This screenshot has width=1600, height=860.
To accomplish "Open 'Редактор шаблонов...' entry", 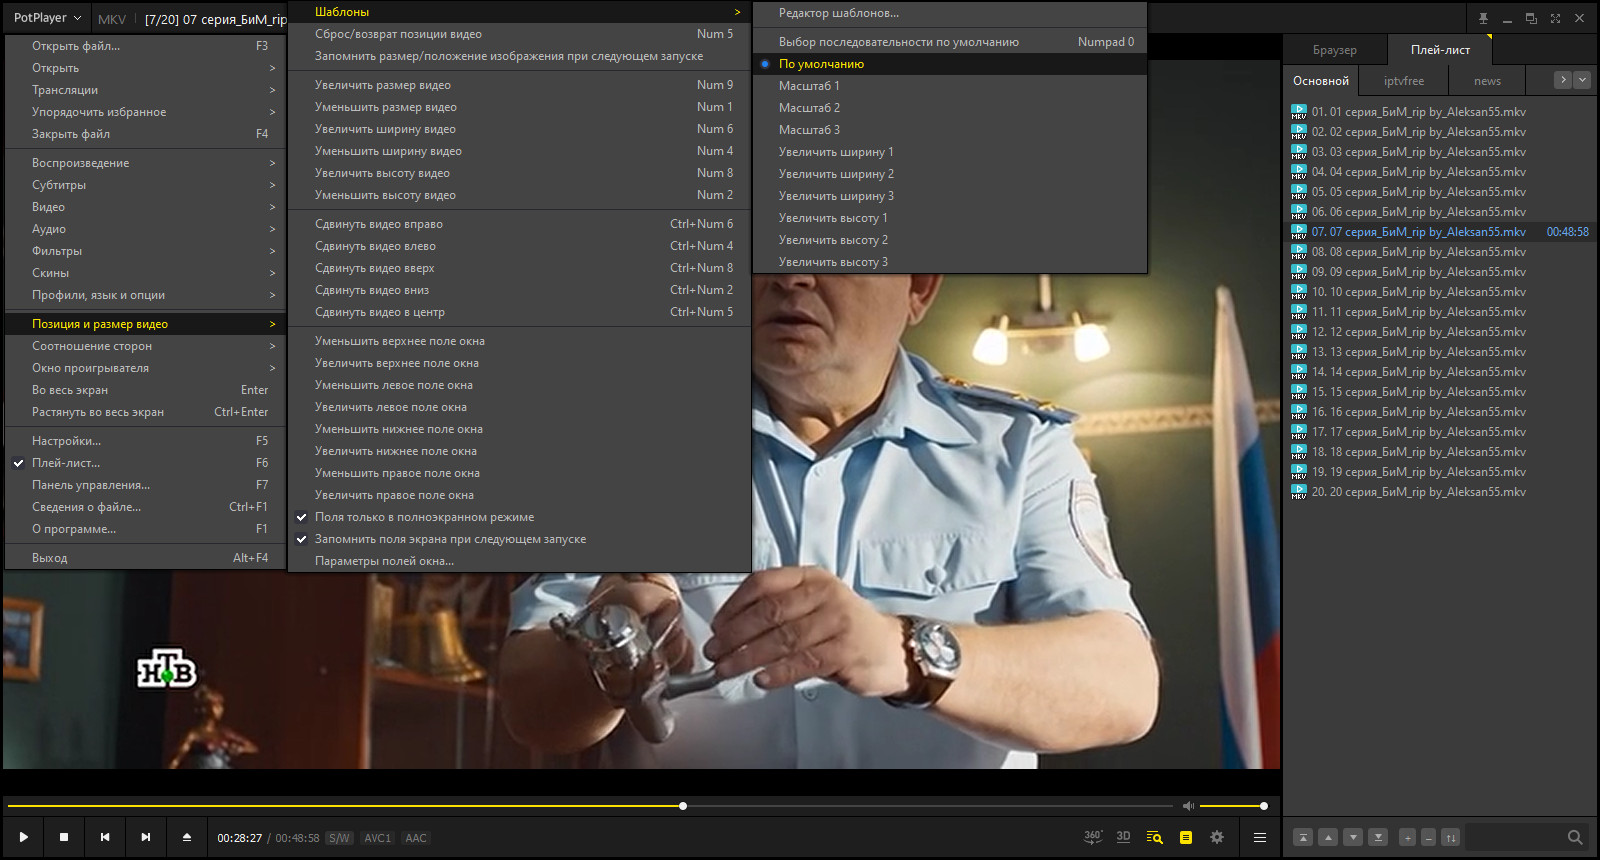I will tap(838, 13).
